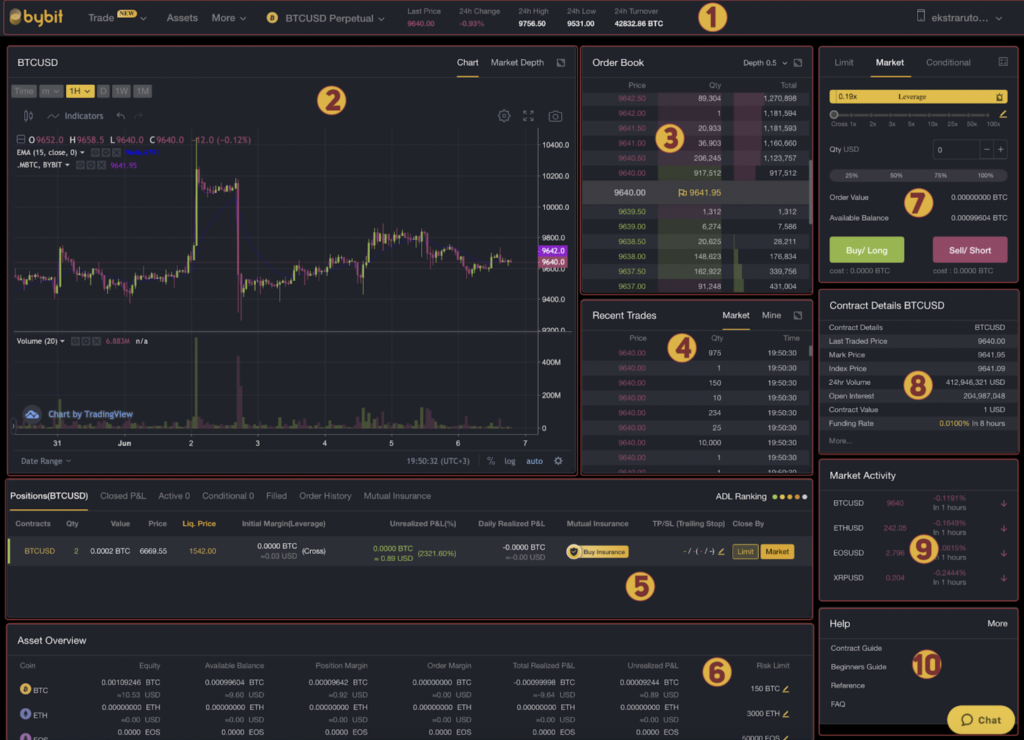Remove the Volume indicator from the chart

coord(96,341)
